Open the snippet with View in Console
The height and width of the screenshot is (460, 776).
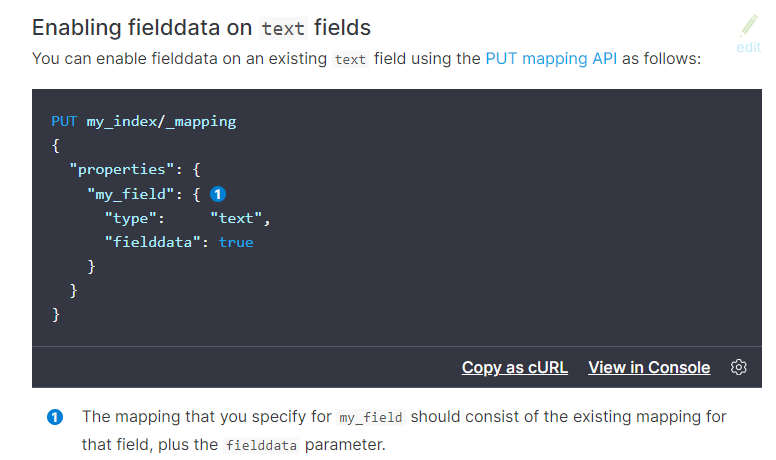[649, 367]
